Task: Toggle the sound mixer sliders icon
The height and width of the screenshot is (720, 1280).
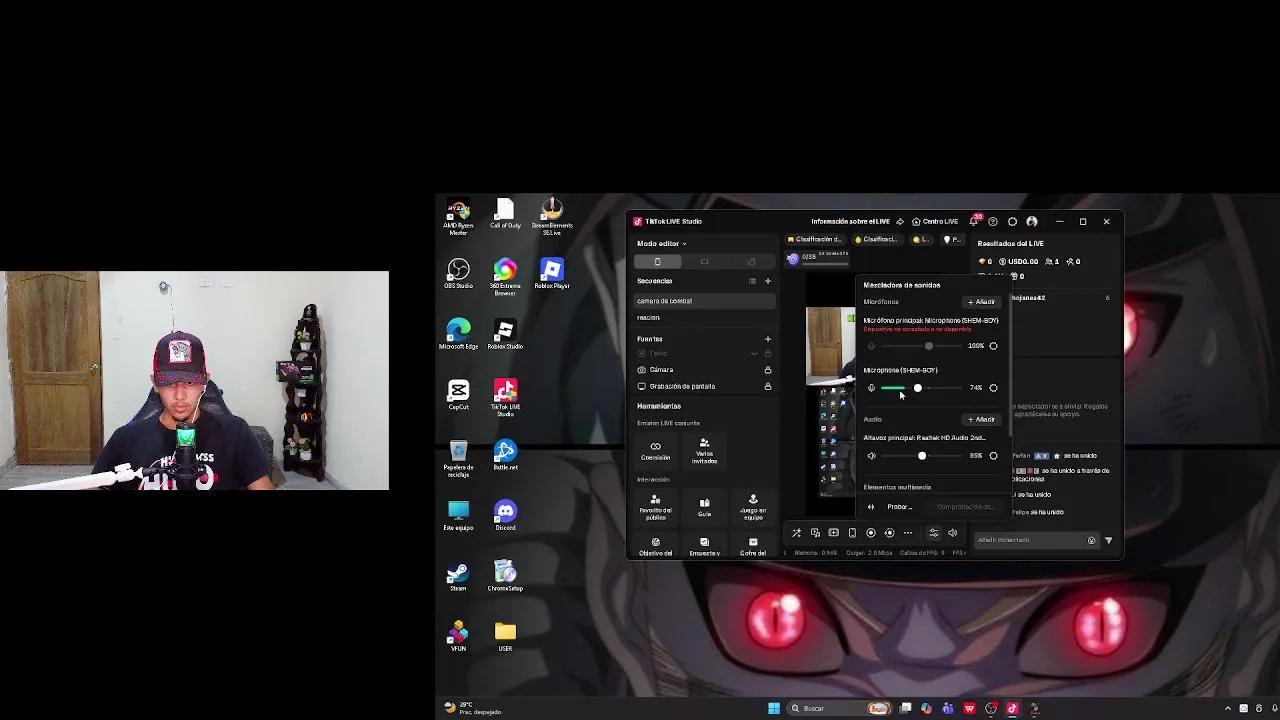Action: pos(933,533)
